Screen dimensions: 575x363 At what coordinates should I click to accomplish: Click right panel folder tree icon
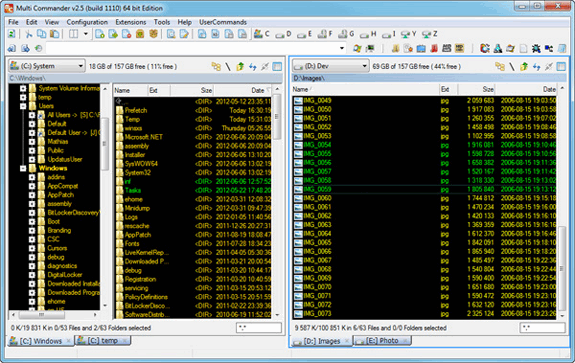point(500,66)
